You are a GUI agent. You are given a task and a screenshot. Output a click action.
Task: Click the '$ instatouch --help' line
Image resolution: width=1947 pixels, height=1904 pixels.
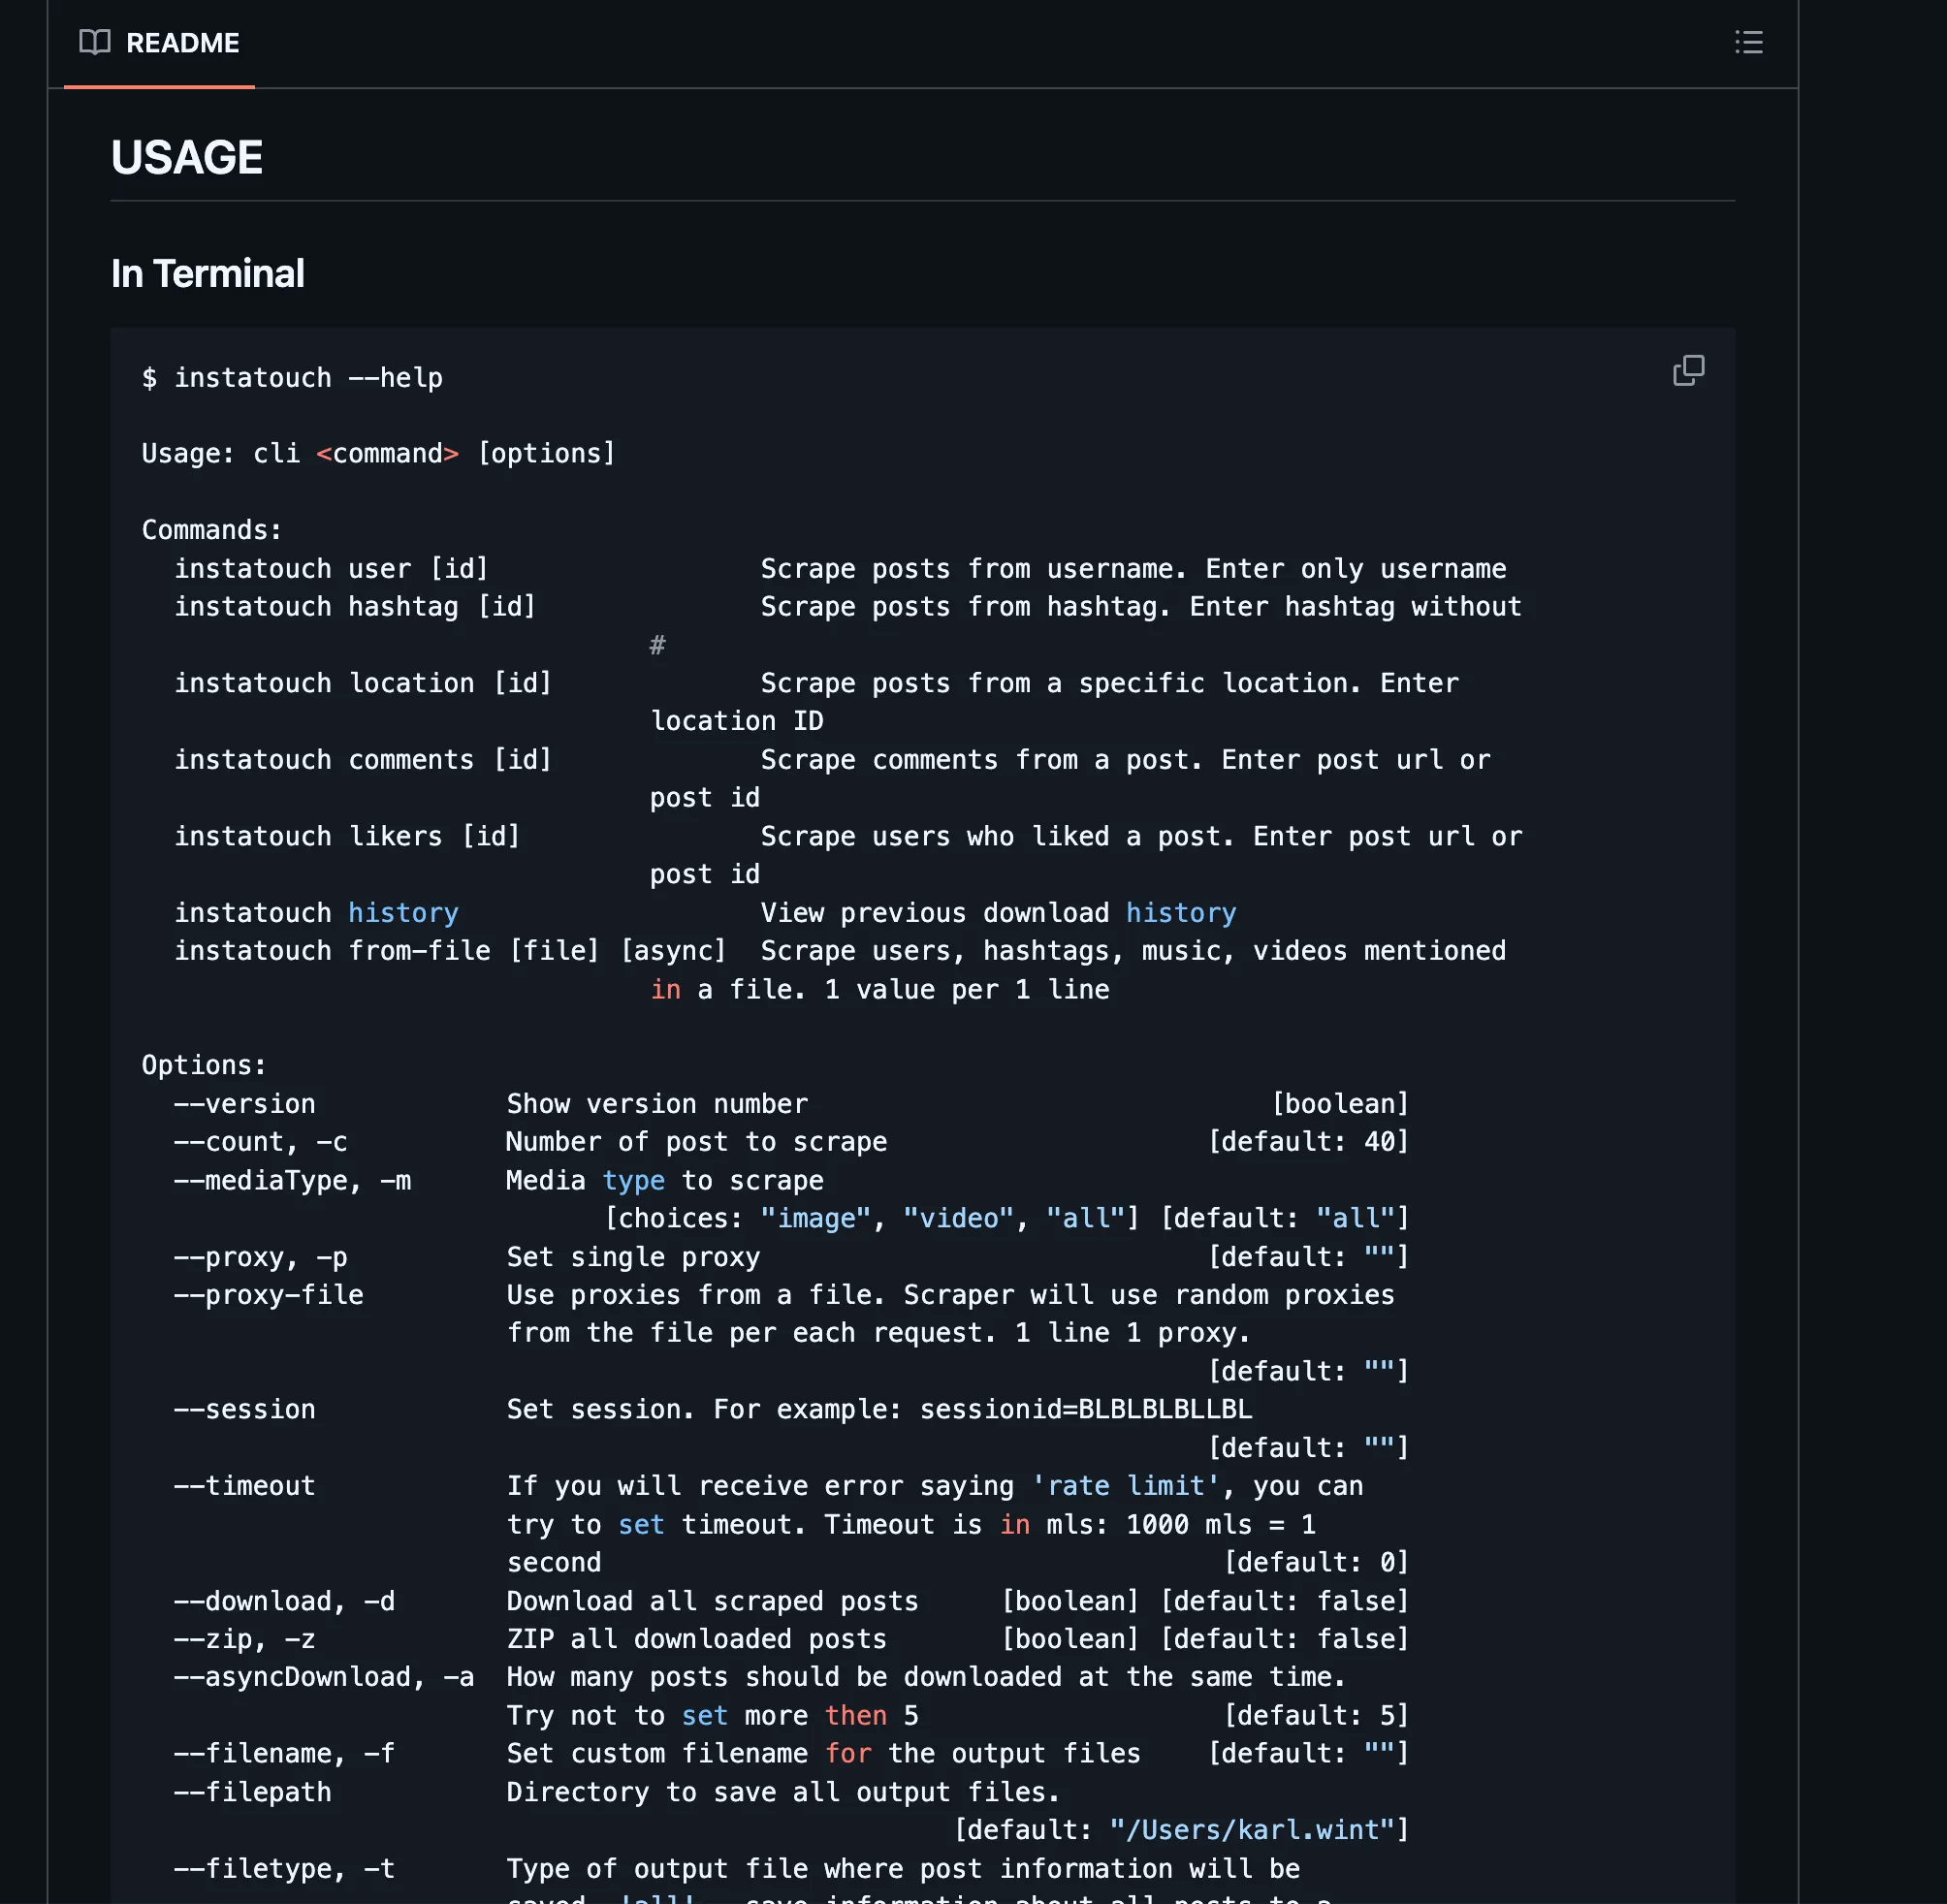[292, 378]
